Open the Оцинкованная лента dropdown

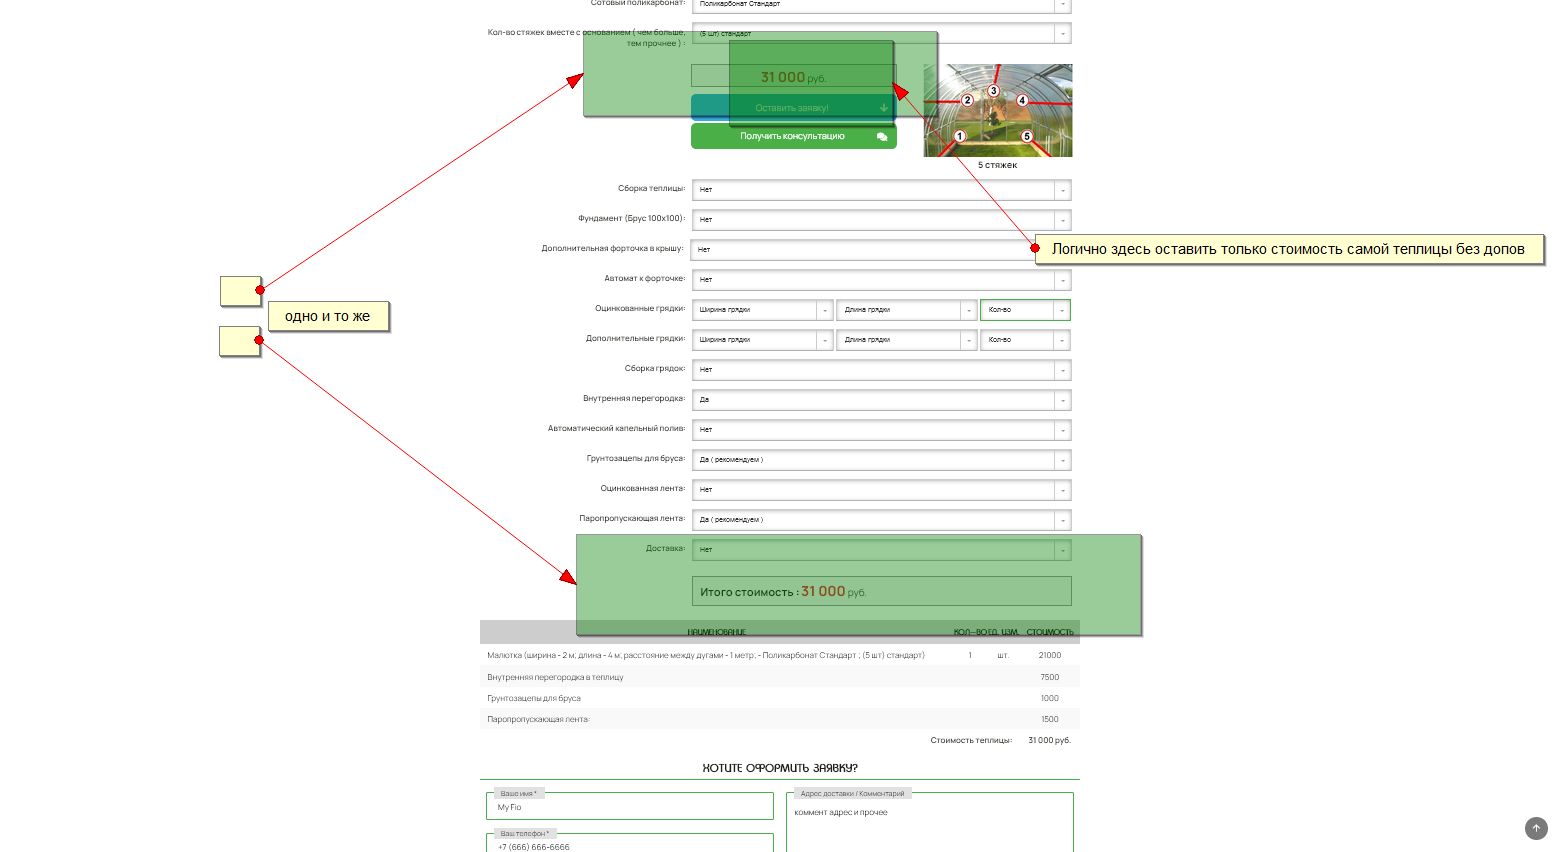[881, 490]
